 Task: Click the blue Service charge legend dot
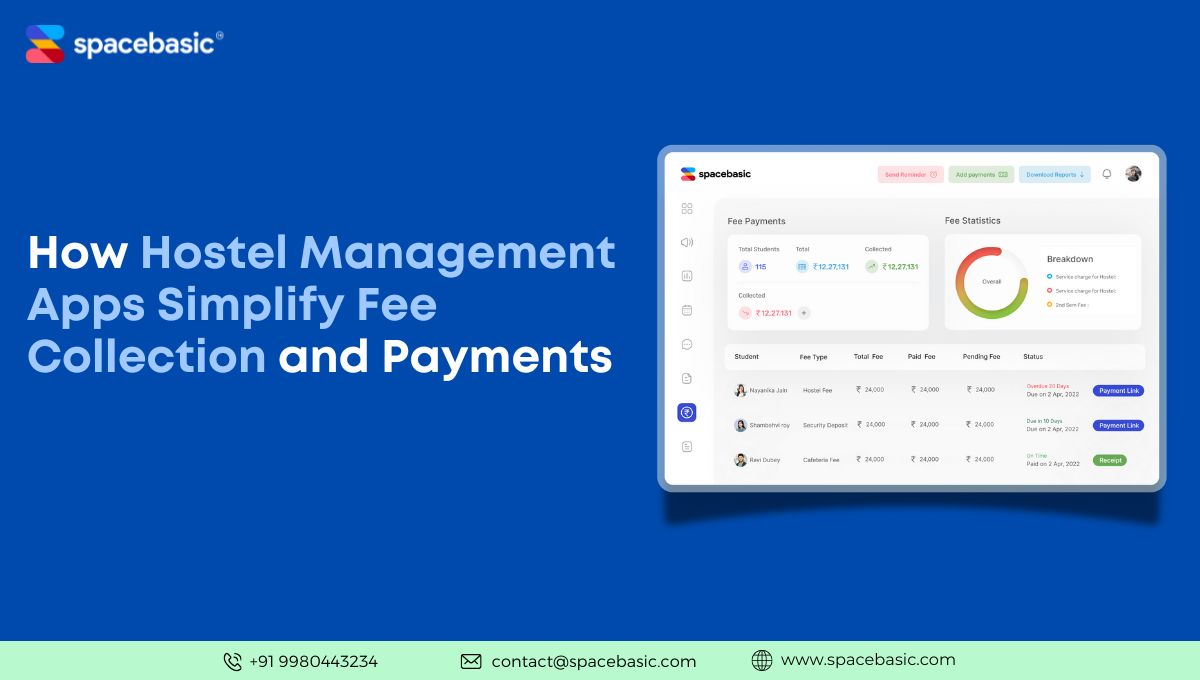(x=1049, y=276)
